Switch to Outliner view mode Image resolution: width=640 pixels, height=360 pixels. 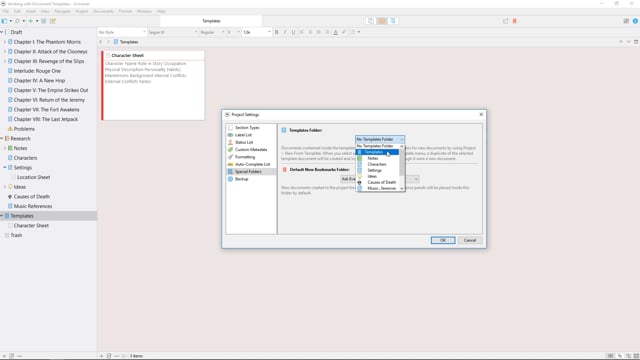click(393, 21)
